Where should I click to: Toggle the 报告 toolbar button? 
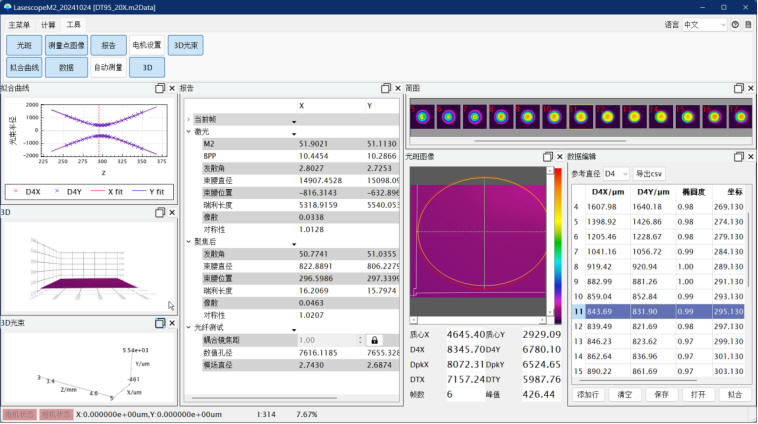click(x=109, y=45)
